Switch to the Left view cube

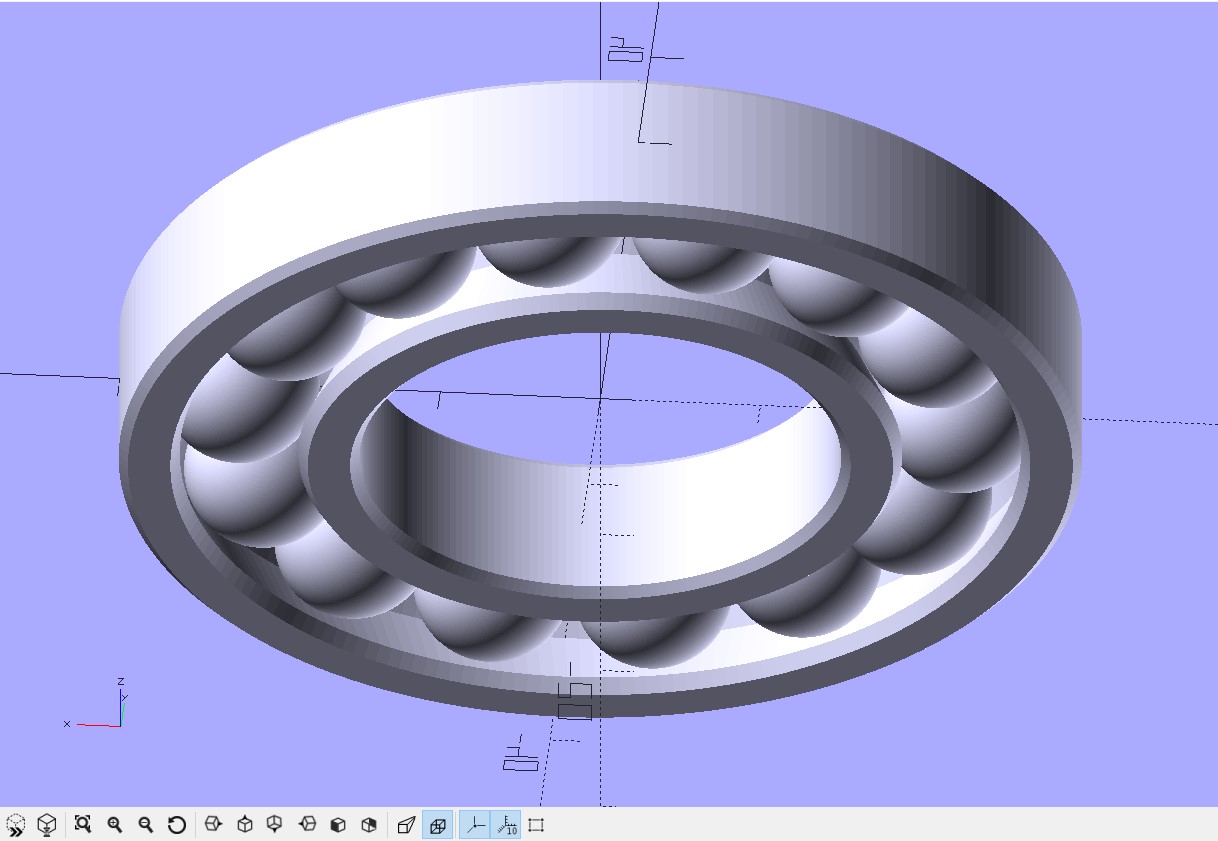point(307,825)
